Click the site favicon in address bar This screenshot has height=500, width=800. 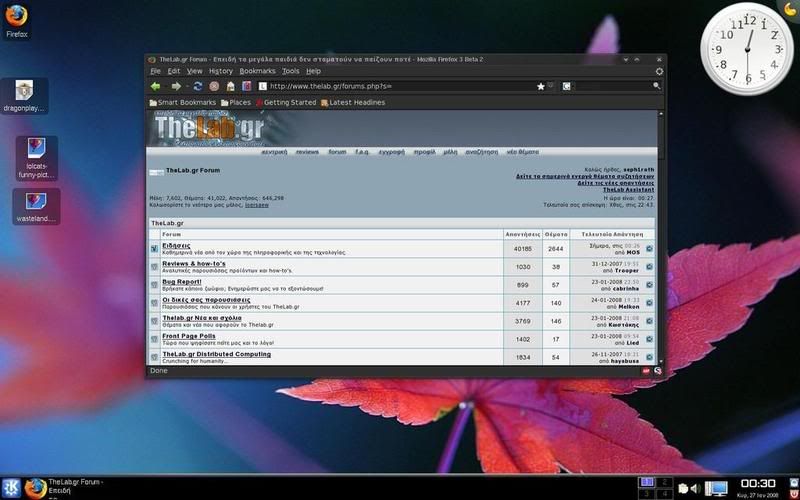[x=263, y=86]
